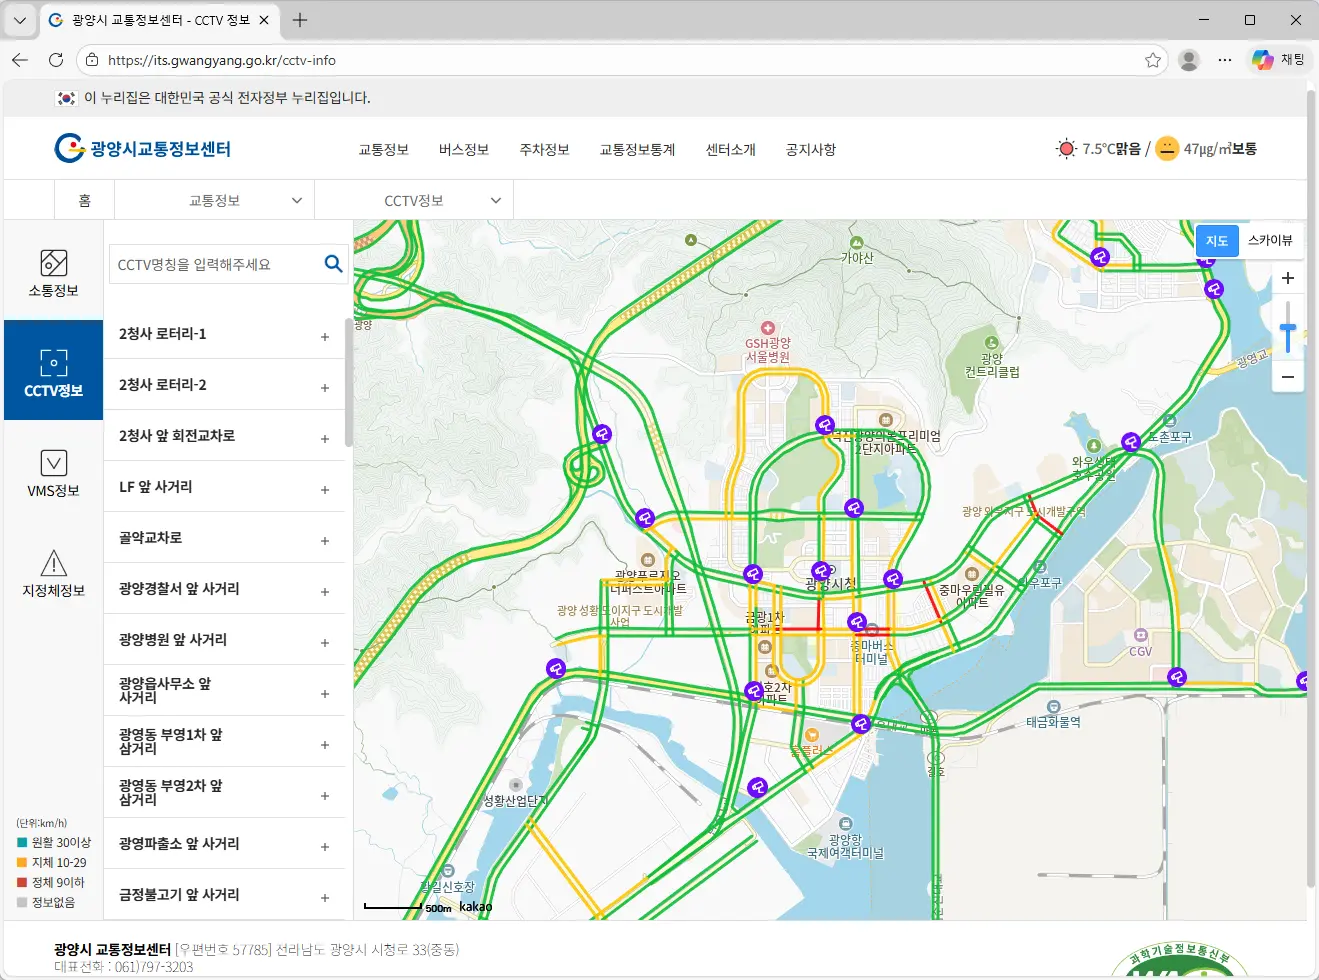The height and width of the screenshot is (980, 1319).
Task: Zoom in the map with plus button
Action: [x=1288, y=278]
